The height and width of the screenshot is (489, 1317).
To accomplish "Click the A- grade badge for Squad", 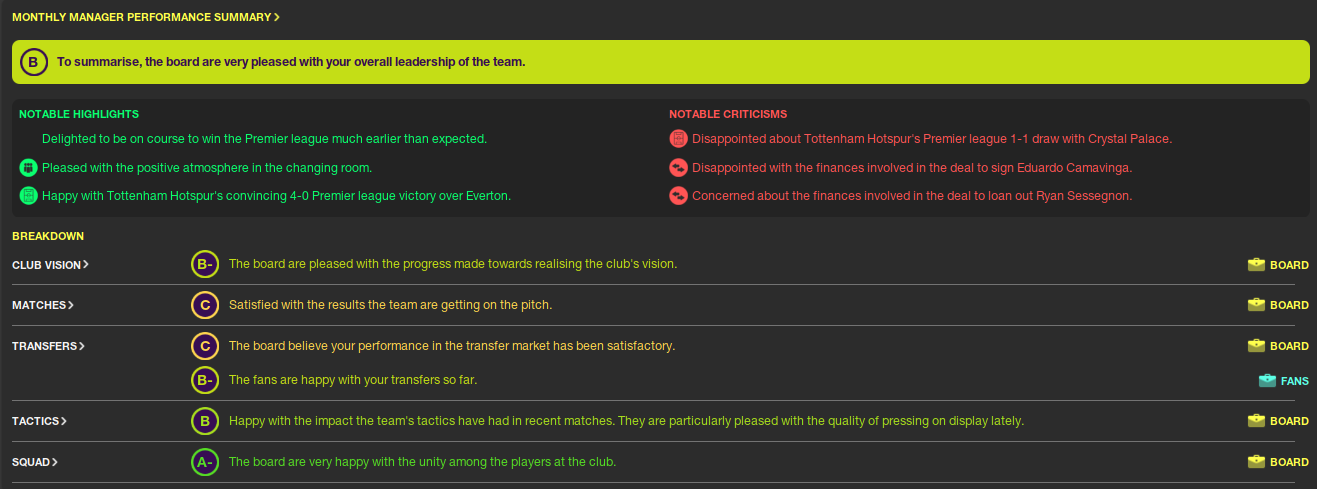I will 205,463.
